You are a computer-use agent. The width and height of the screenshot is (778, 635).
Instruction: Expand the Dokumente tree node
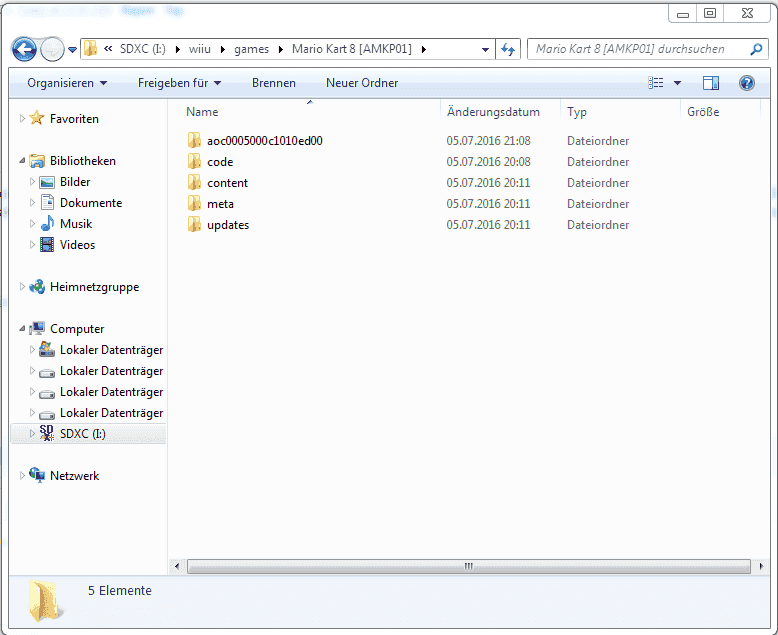pos(32,202)
